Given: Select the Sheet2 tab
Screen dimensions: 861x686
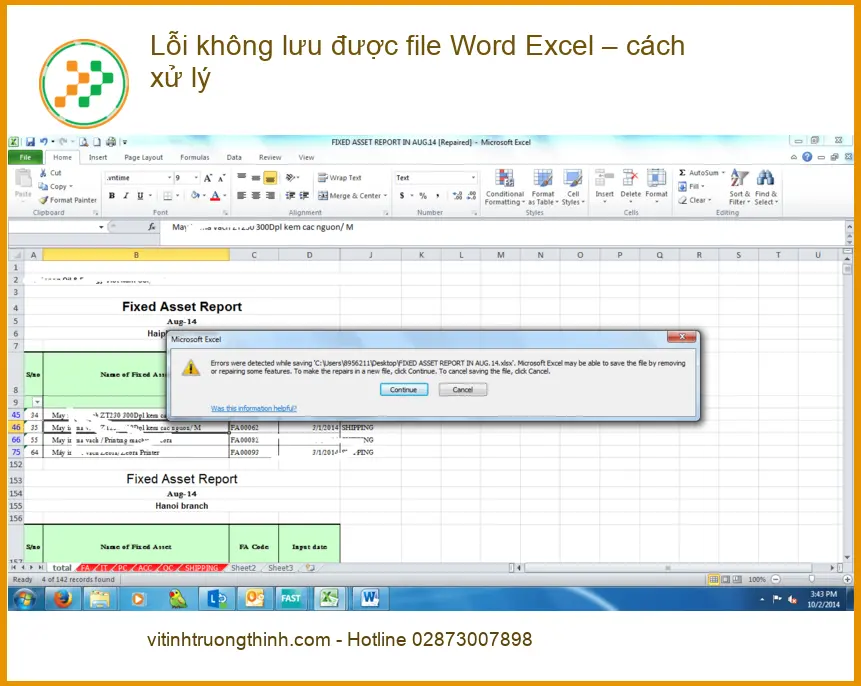Looking at the screenshot, I should pyautogui.click(x=243, y=568).
